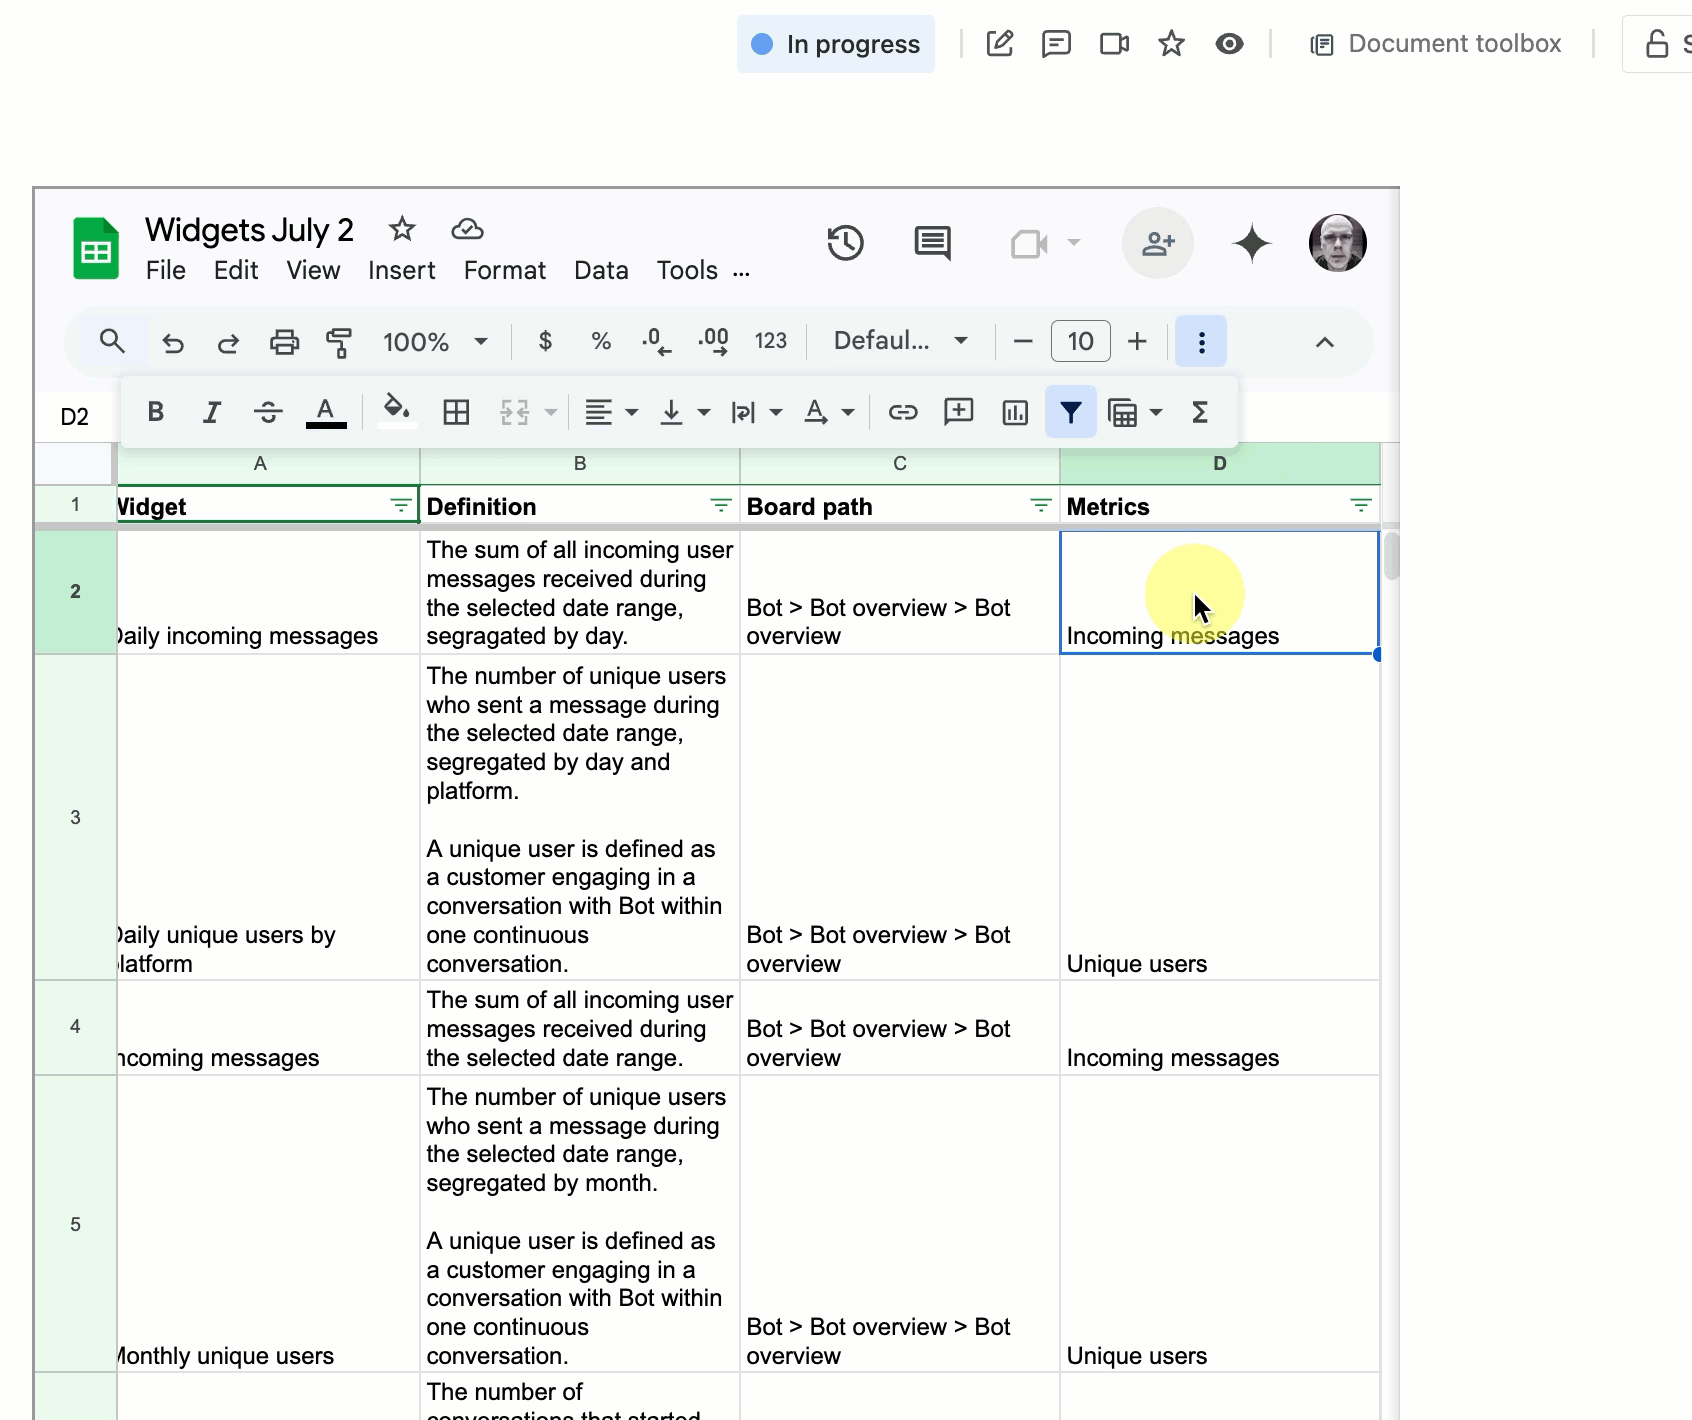Screen dimensions: 1692x1420
Task: Open the Data menu
Action: [x=601, y=269]
